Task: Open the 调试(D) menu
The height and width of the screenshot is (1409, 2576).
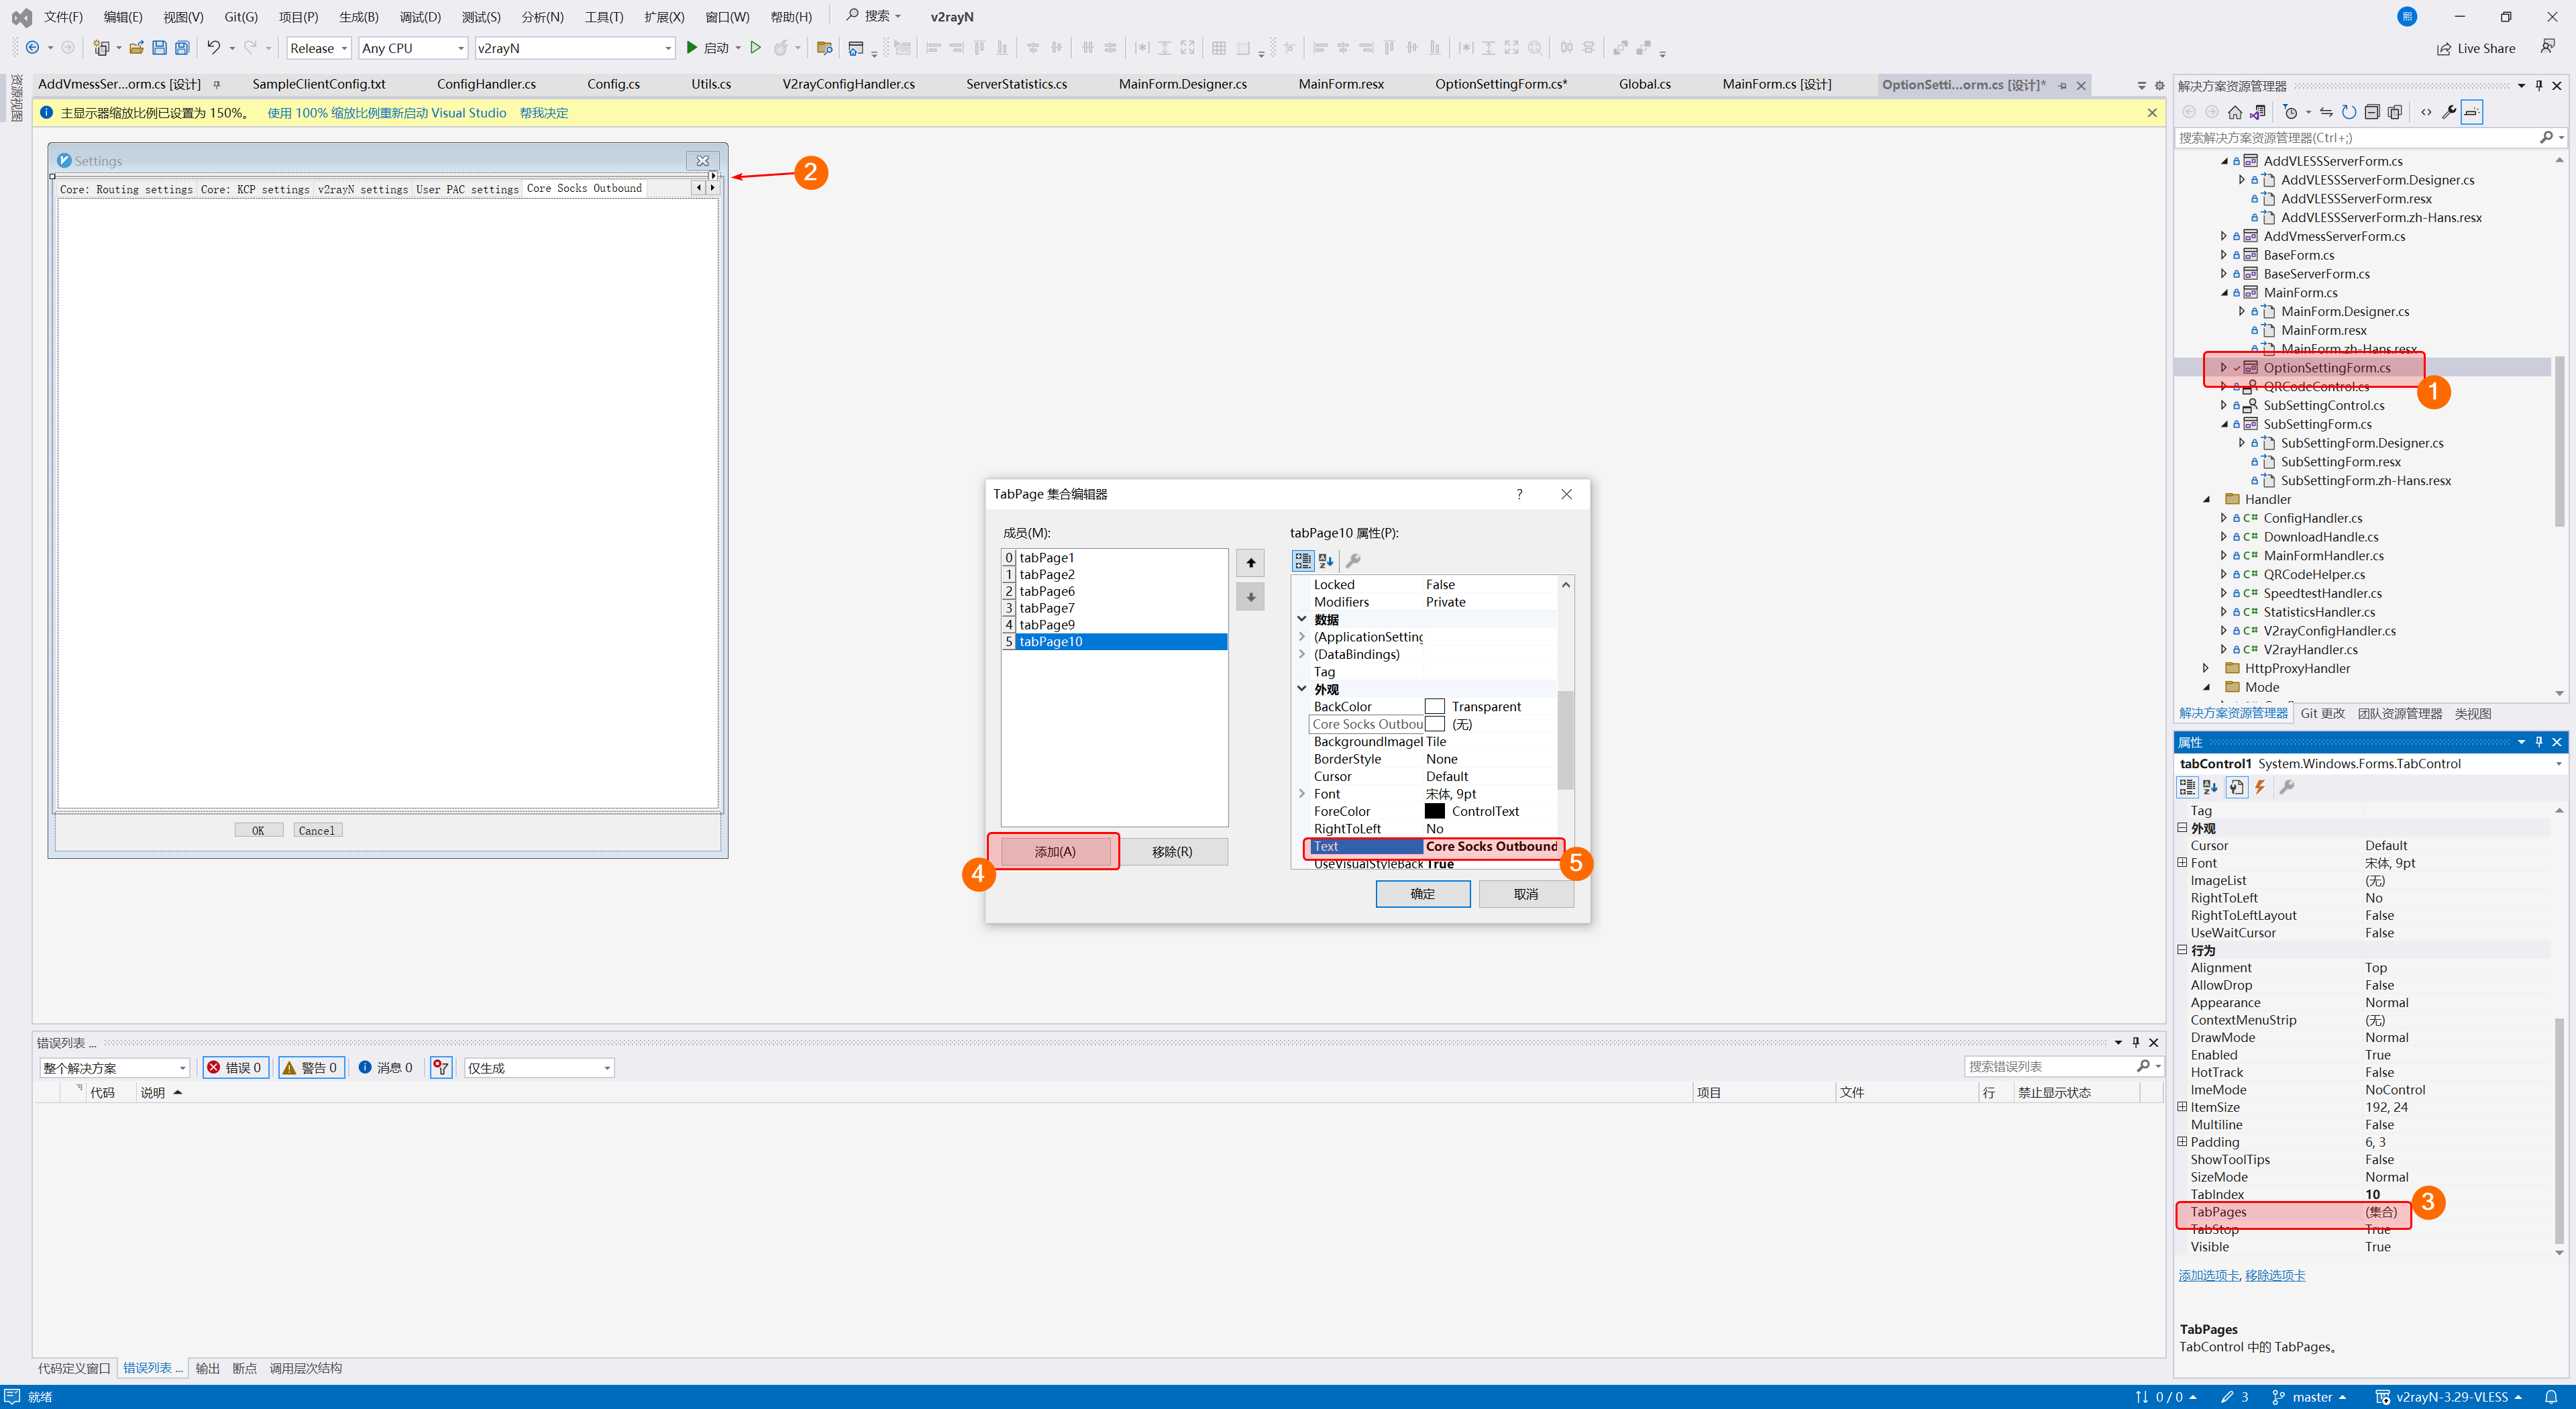Action: click(x=420, y=17)
